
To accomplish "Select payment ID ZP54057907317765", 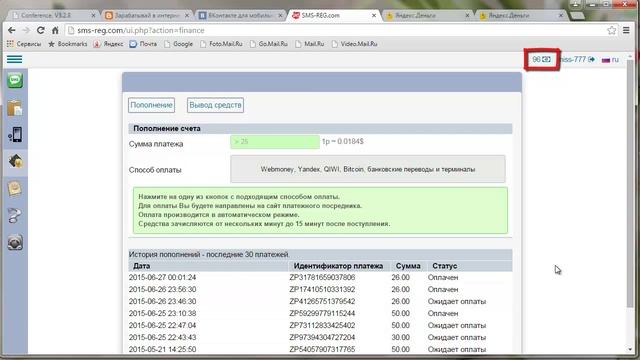I will click(322, 349).
